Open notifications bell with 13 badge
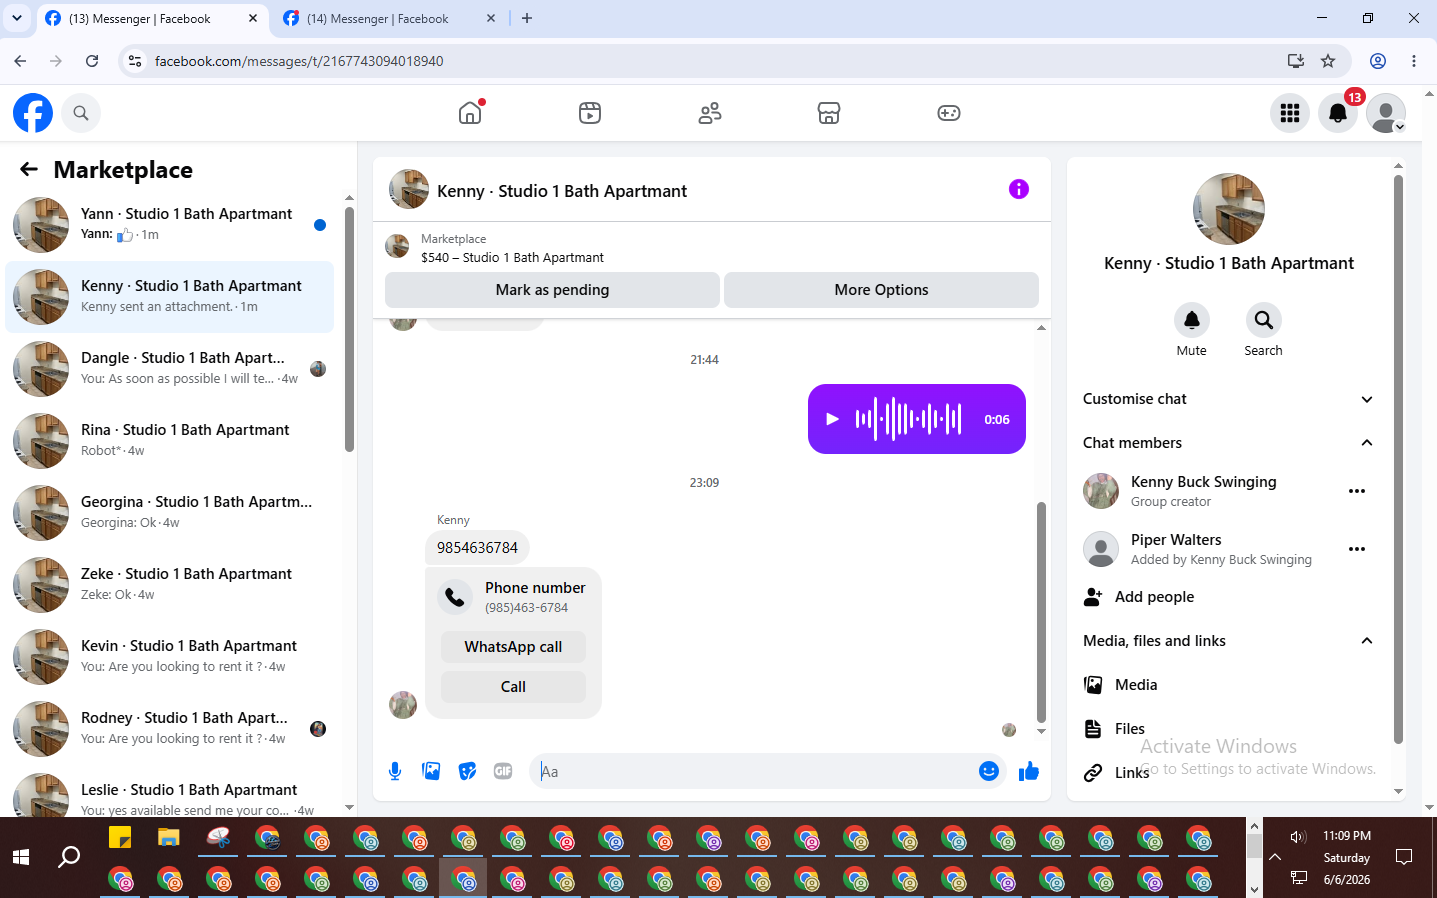 click(x=1338, y=113)
